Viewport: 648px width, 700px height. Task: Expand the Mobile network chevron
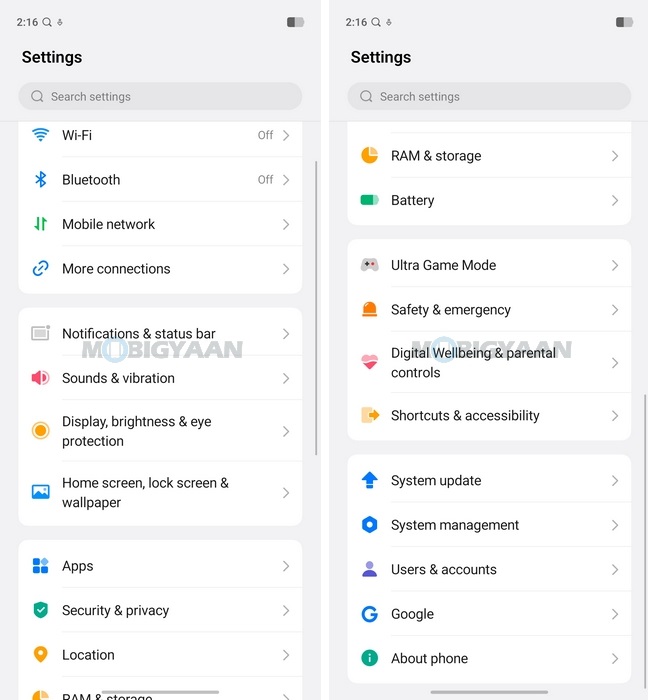pyautogui.click(x=286, y=225)
